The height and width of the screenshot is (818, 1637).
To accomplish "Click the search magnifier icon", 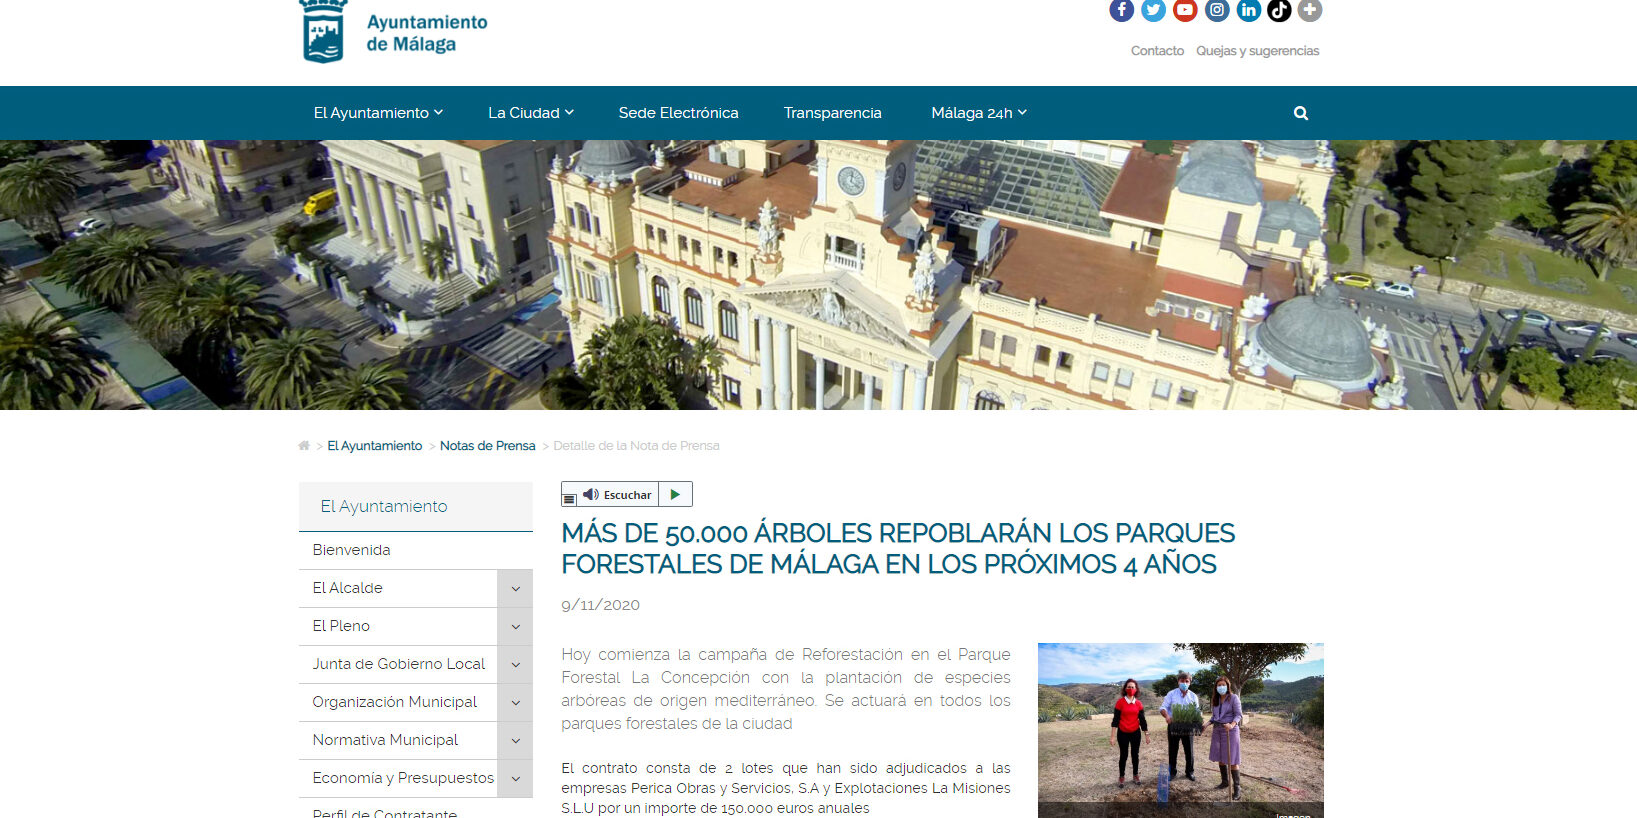I will [1301, 113].
